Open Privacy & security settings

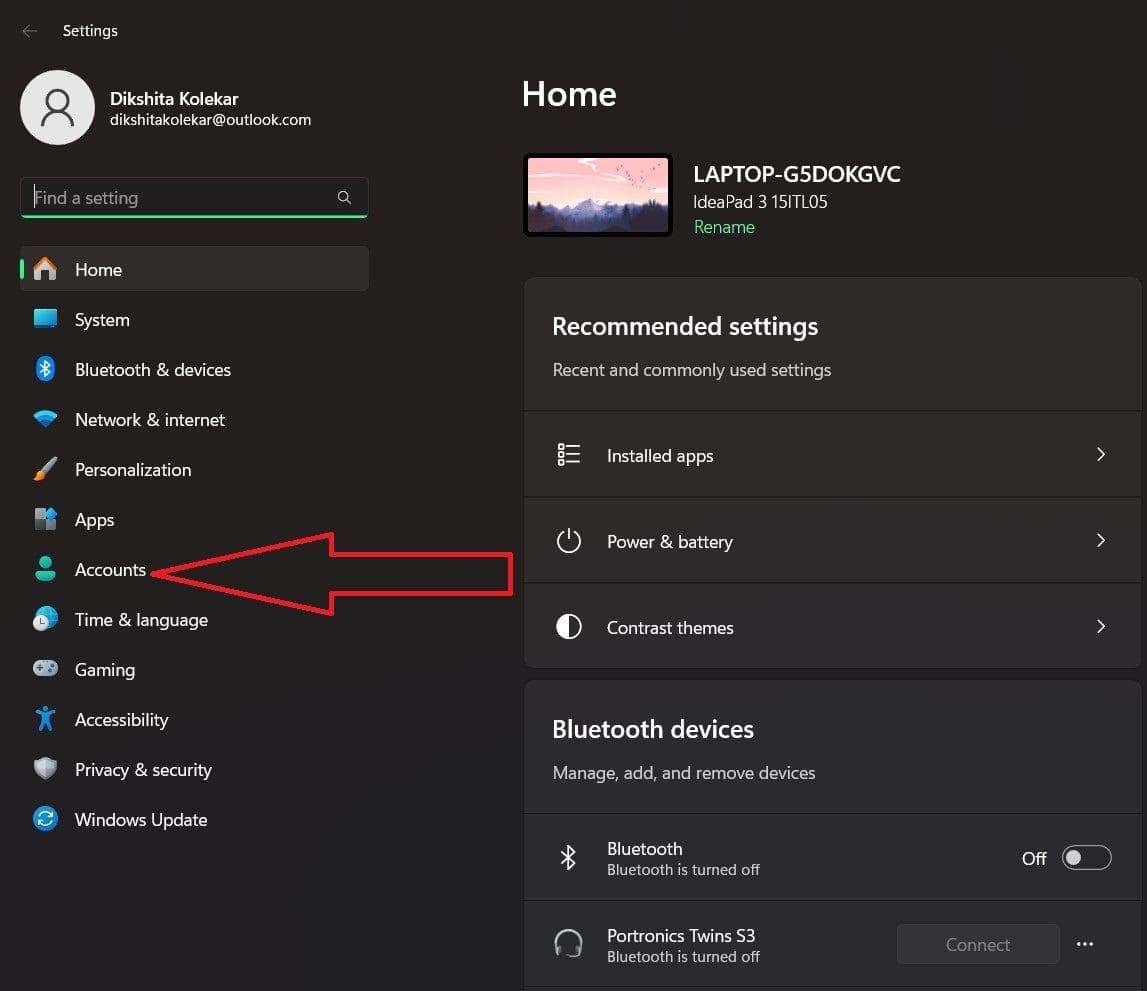[46, 769]
